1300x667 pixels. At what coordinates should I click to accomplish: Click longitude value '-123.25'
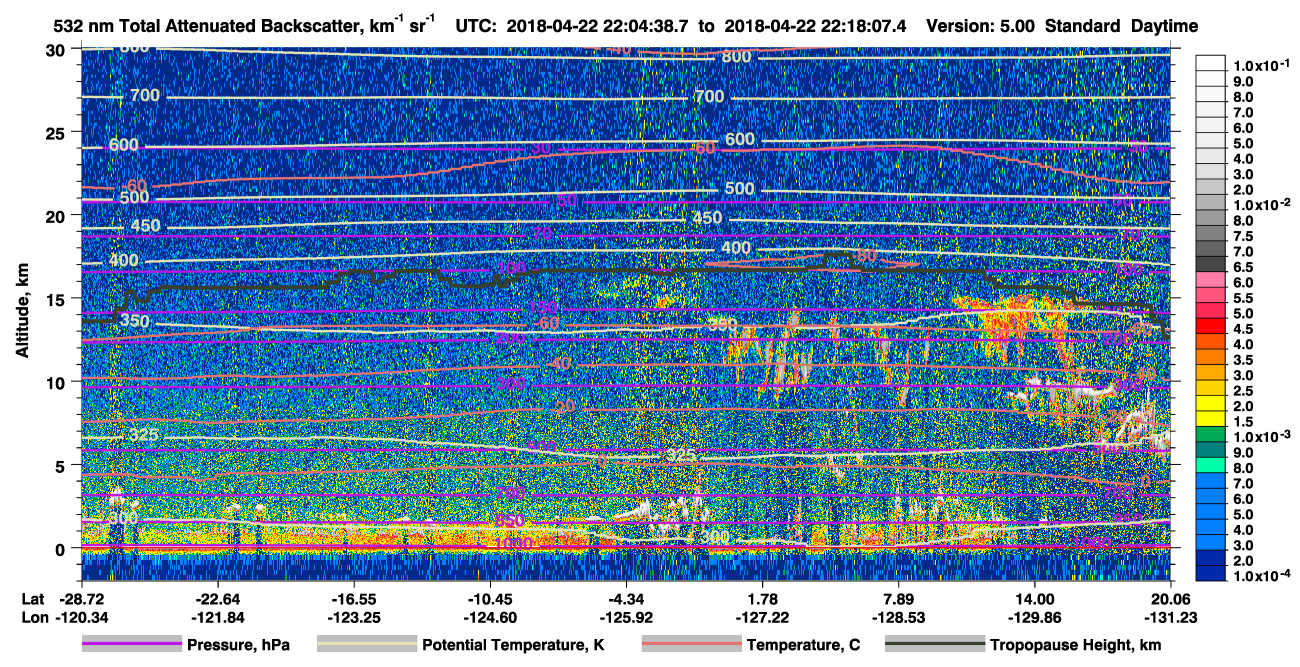(x=352, y=617)
